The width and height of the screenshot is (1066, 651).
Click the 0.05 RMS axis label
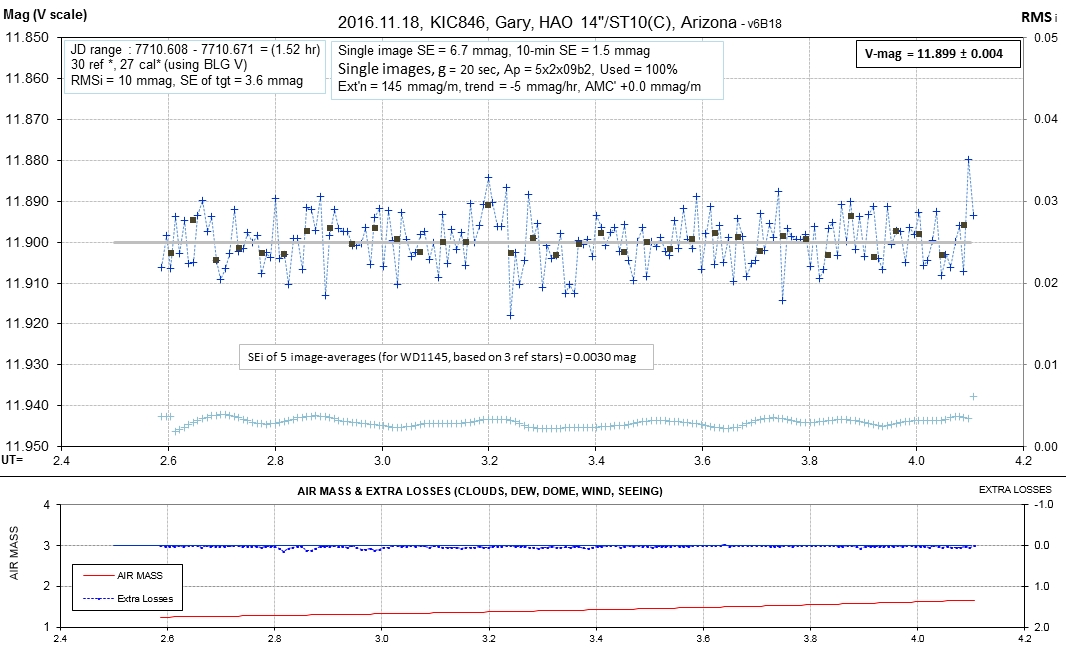pos(1046,37)
